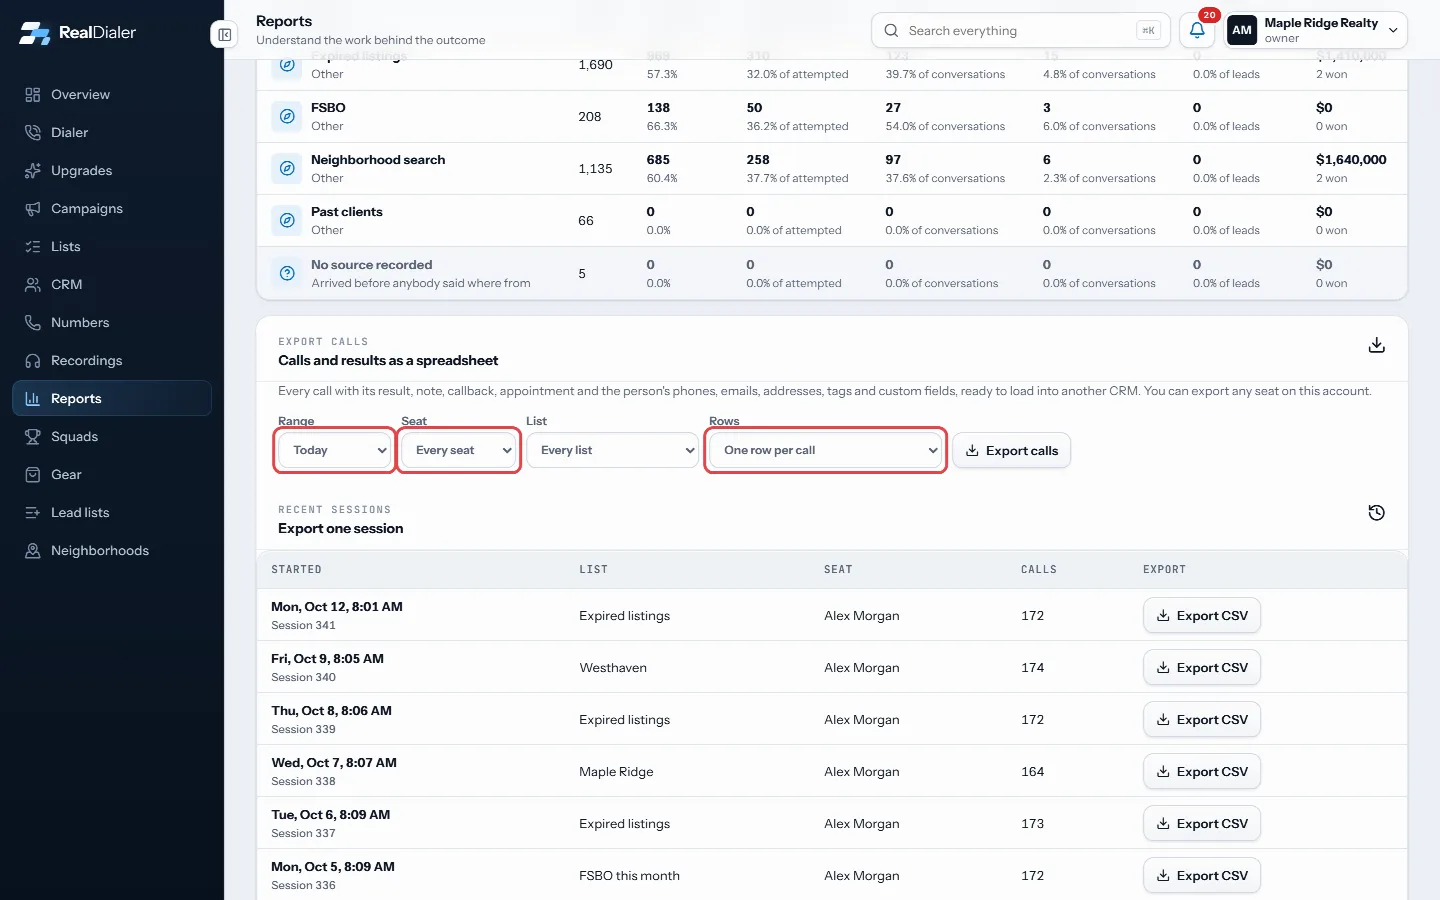Click the $1,640,000 won value
The height and width of the screenshot is (900, 1440).
click(x=1351, y=160)
